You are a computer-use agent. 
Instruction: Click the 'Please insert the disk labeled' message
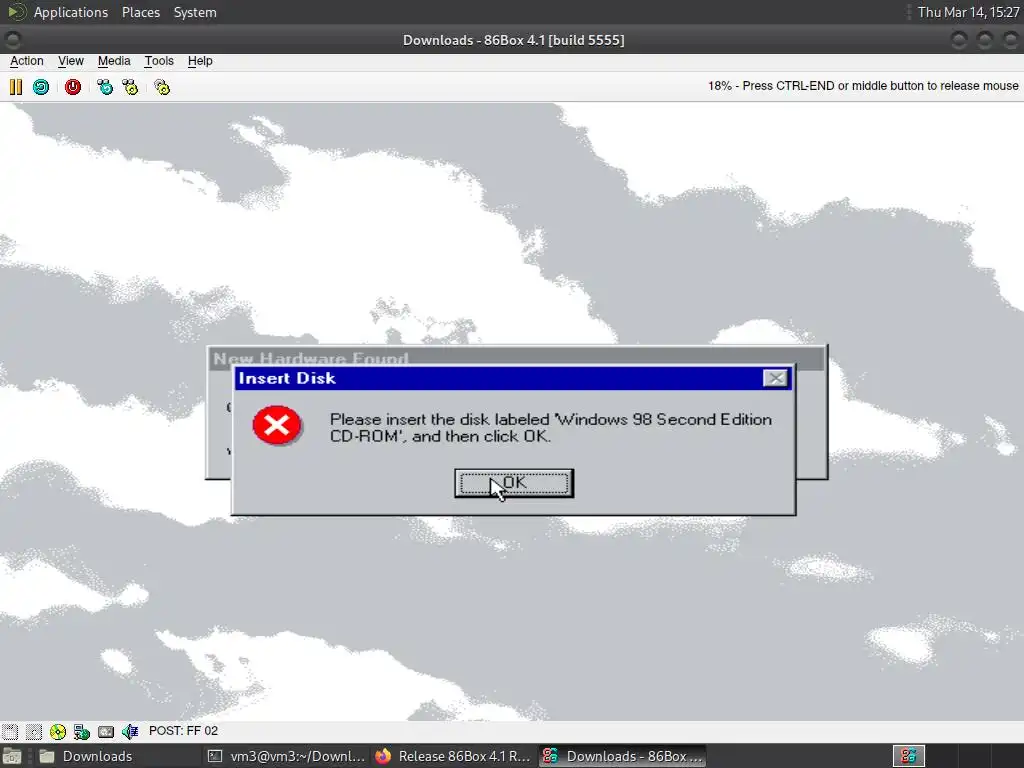click(x=551, y=427)
